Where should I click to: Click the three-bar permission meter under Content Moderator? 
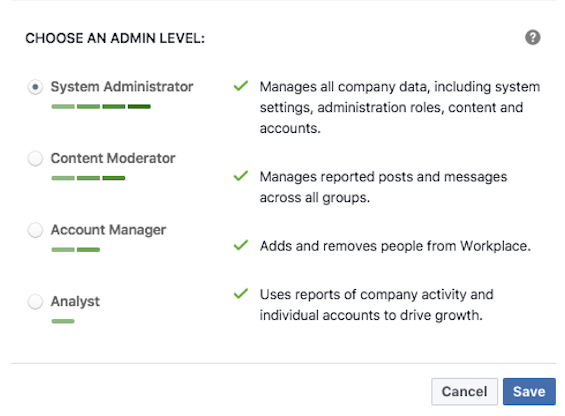point(88,178)
